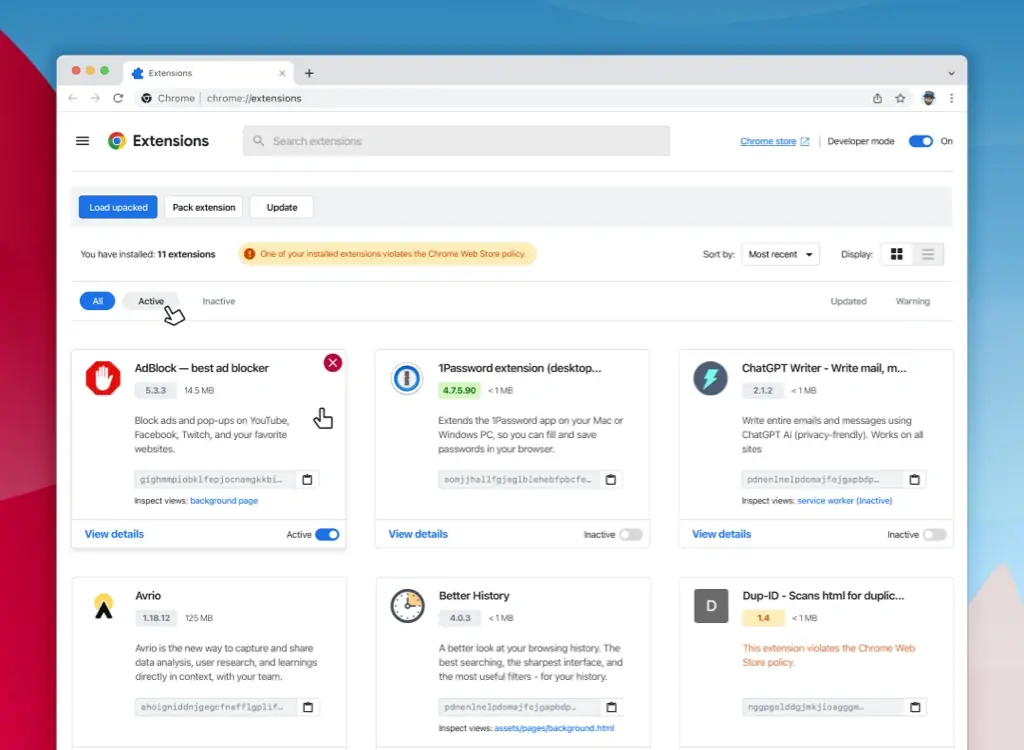The width and height of the screenshot is (1024, 750).
Task: Copy the AdBlock extension ID
Action: click(x=307, y=479)
